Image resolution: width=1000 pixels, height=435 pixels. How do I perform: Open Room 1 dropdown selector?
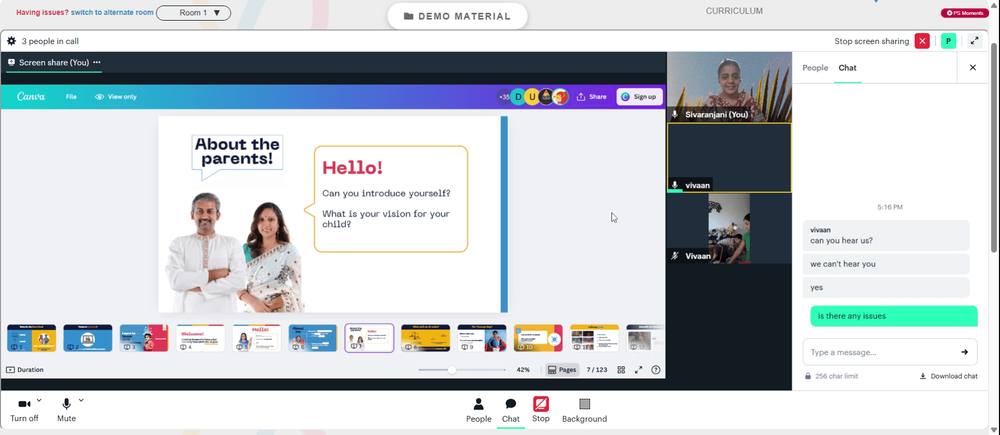tap(193, 13)
